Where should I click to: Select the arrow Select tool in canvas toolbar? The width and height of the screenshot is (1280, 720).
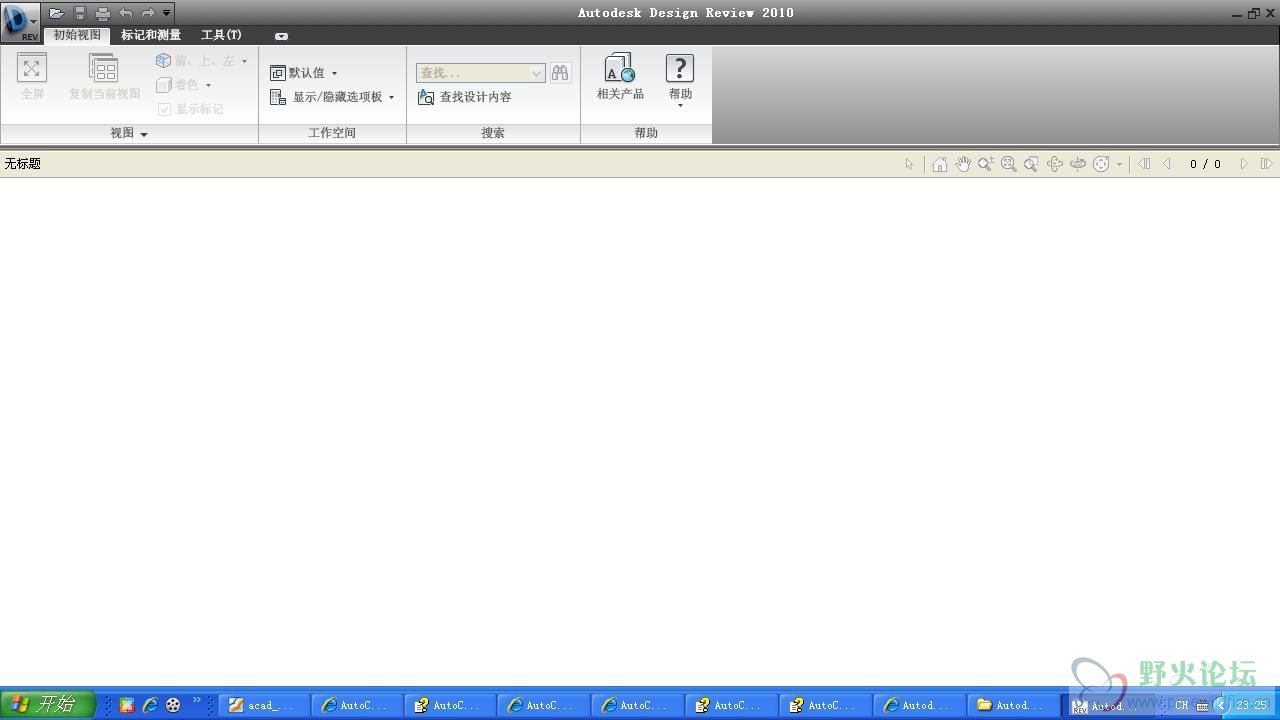tap(909, 164)
